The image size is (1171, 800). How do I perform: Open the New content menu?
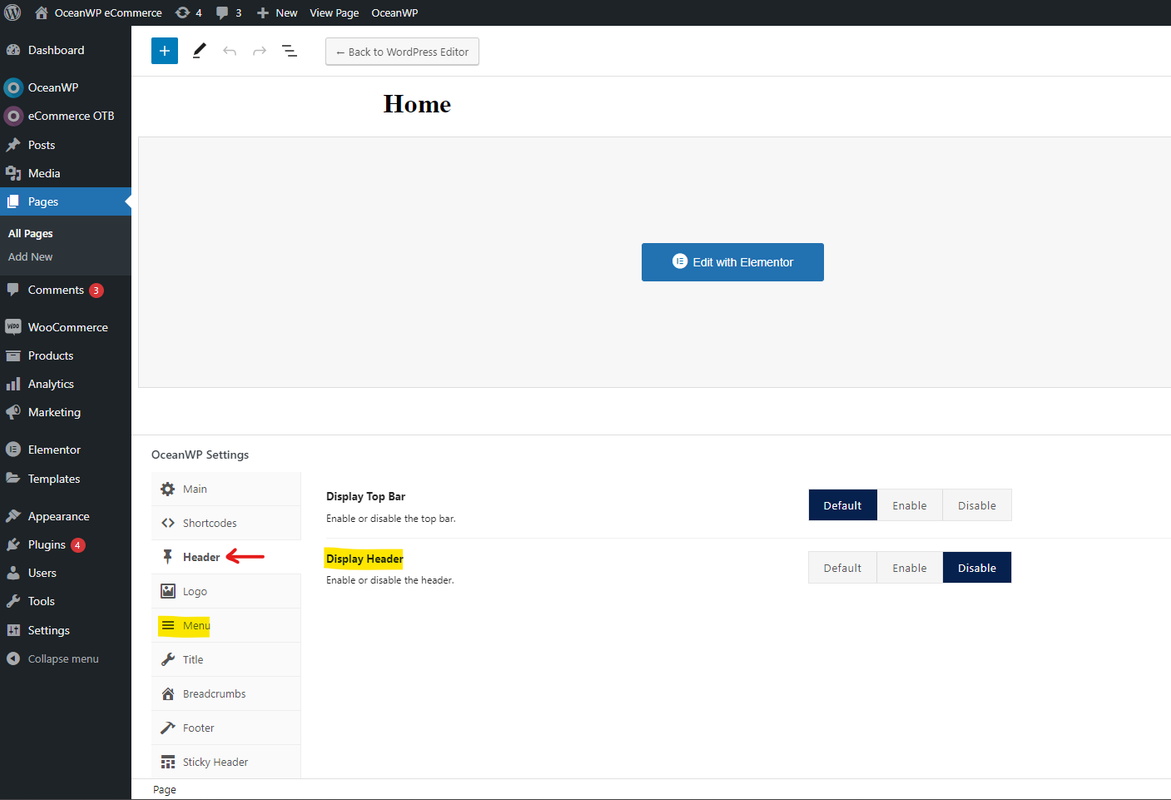[x=277, y=13]
